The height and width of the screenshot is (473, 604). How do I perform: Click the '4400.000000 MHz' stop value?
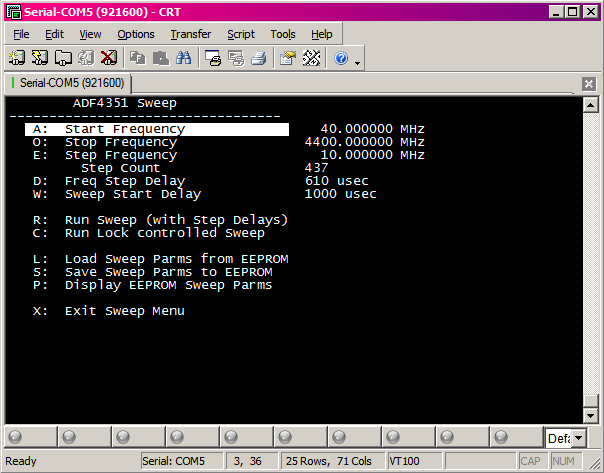pos(364,142)
